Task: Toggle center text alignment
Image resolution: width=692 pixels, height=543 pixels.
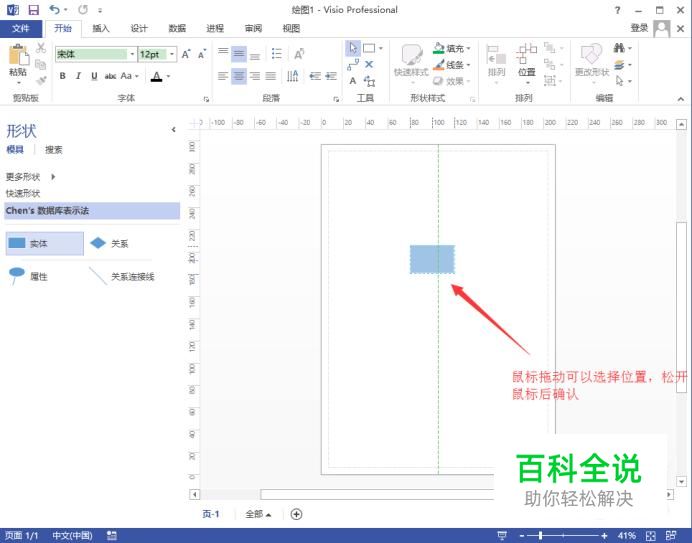Action: (239, 76)
